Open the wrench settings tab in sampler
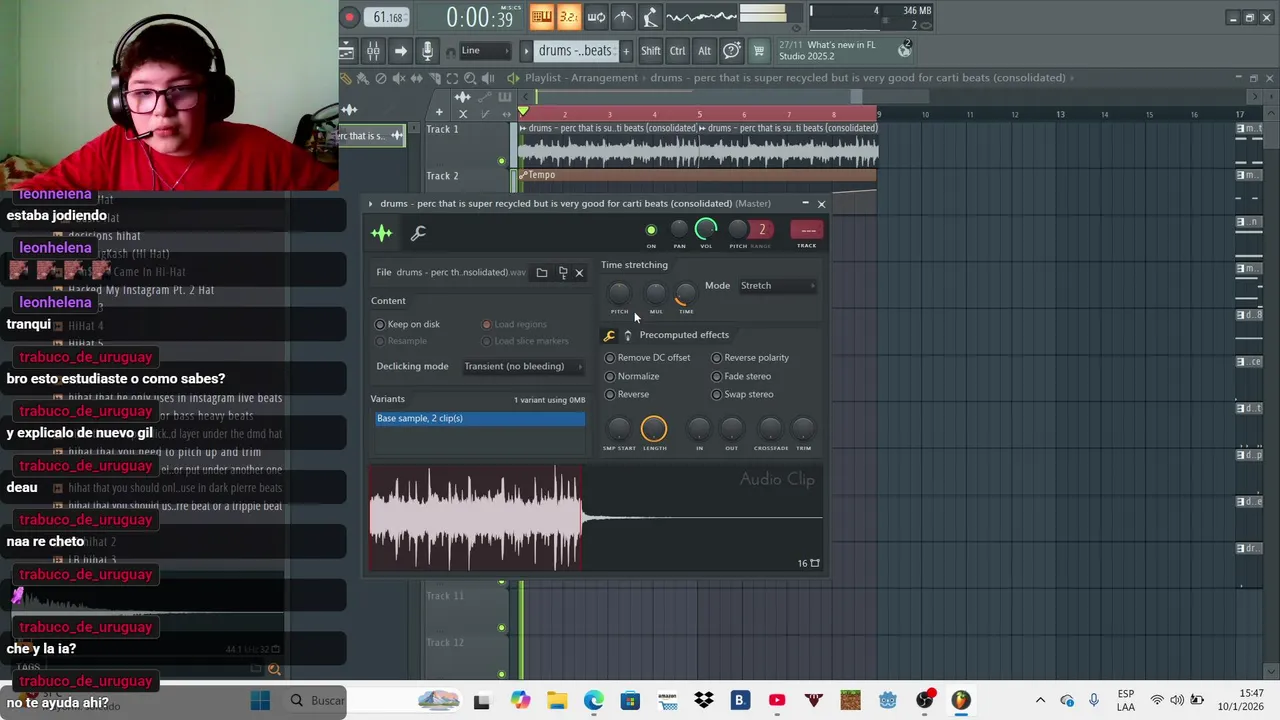Viewport: 1280px width, 720px height. [x=418, y=233]
